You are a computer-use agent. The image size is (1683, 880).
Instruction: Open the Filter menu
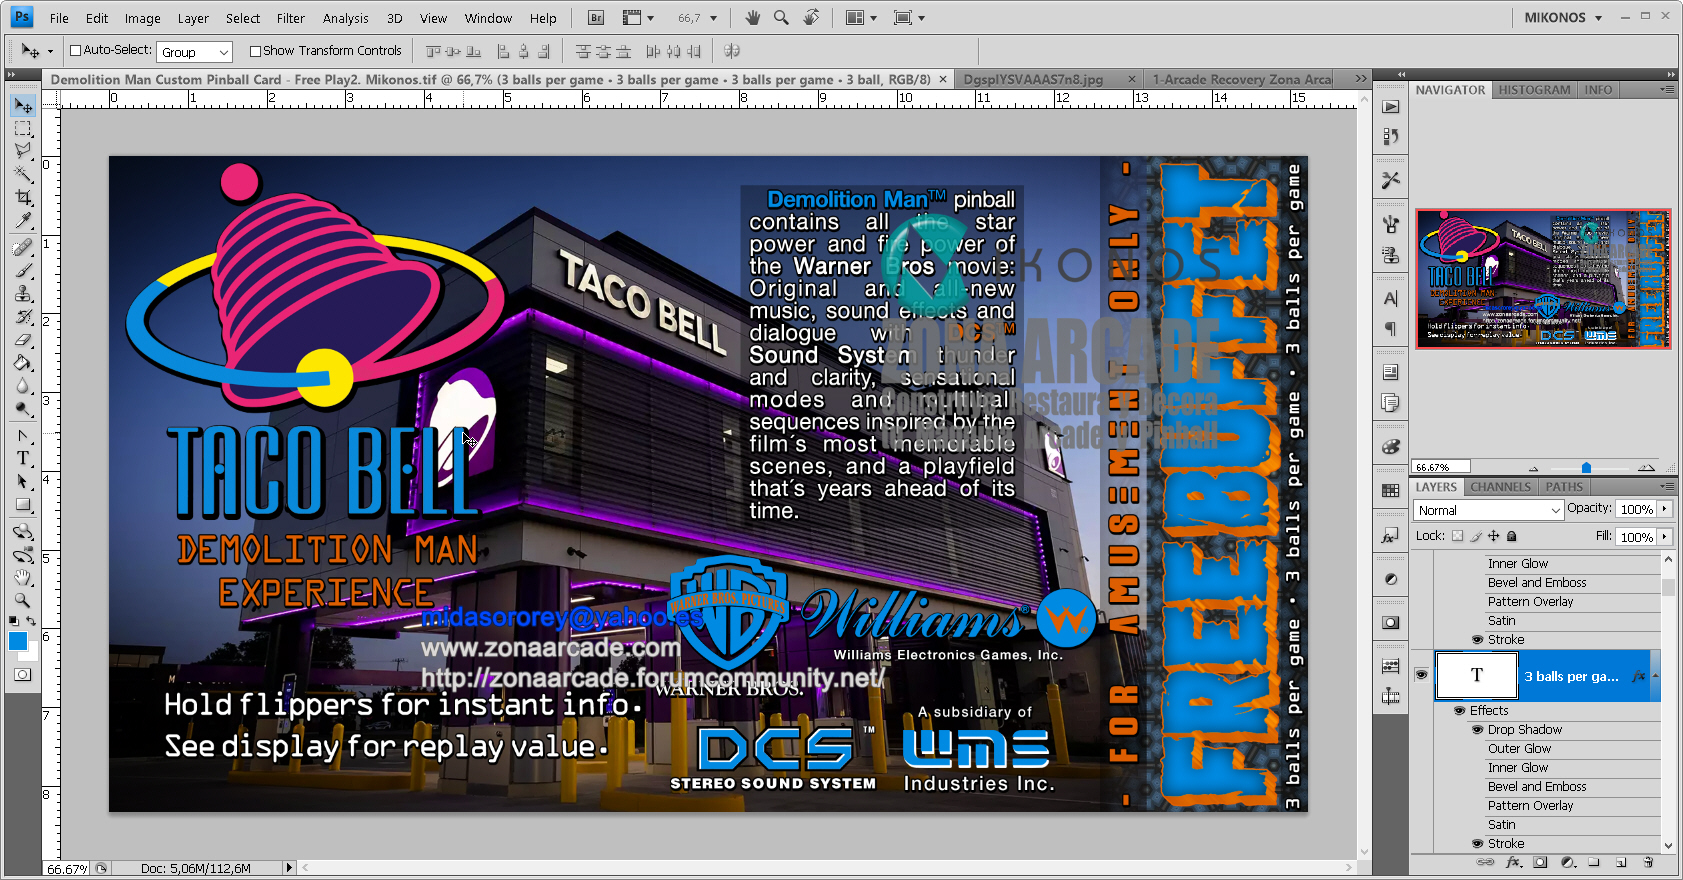pyautogui.click(x=290, y=18)
